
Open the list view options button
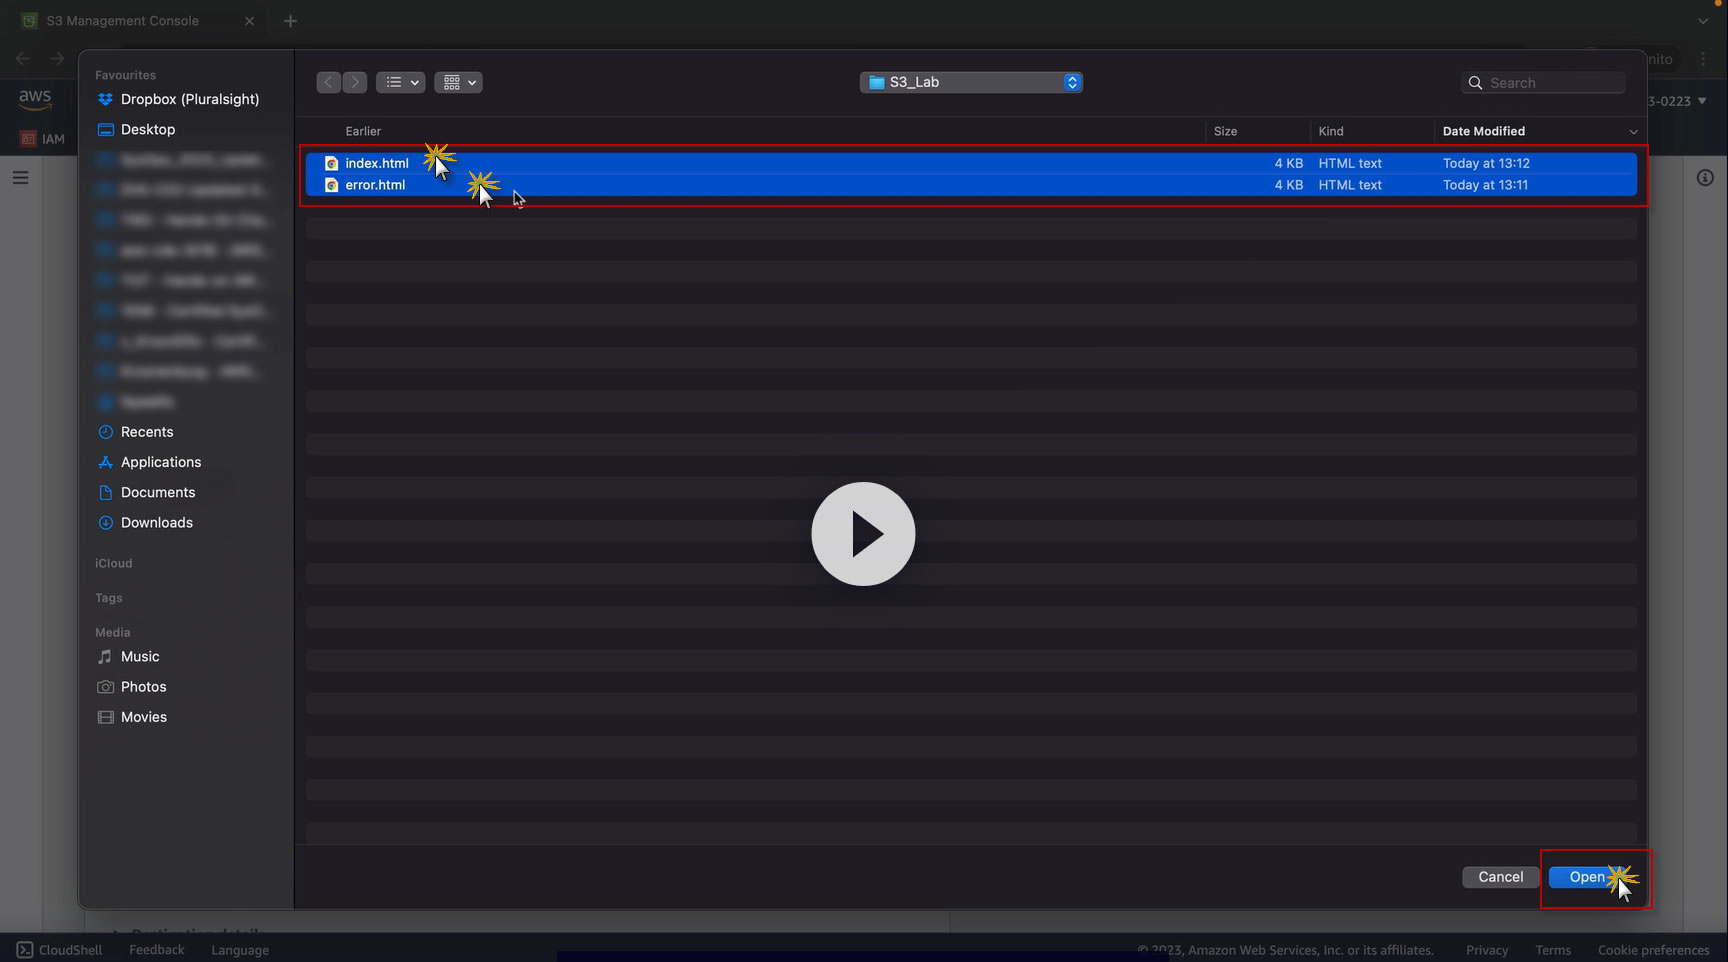[x=400, y=82]
